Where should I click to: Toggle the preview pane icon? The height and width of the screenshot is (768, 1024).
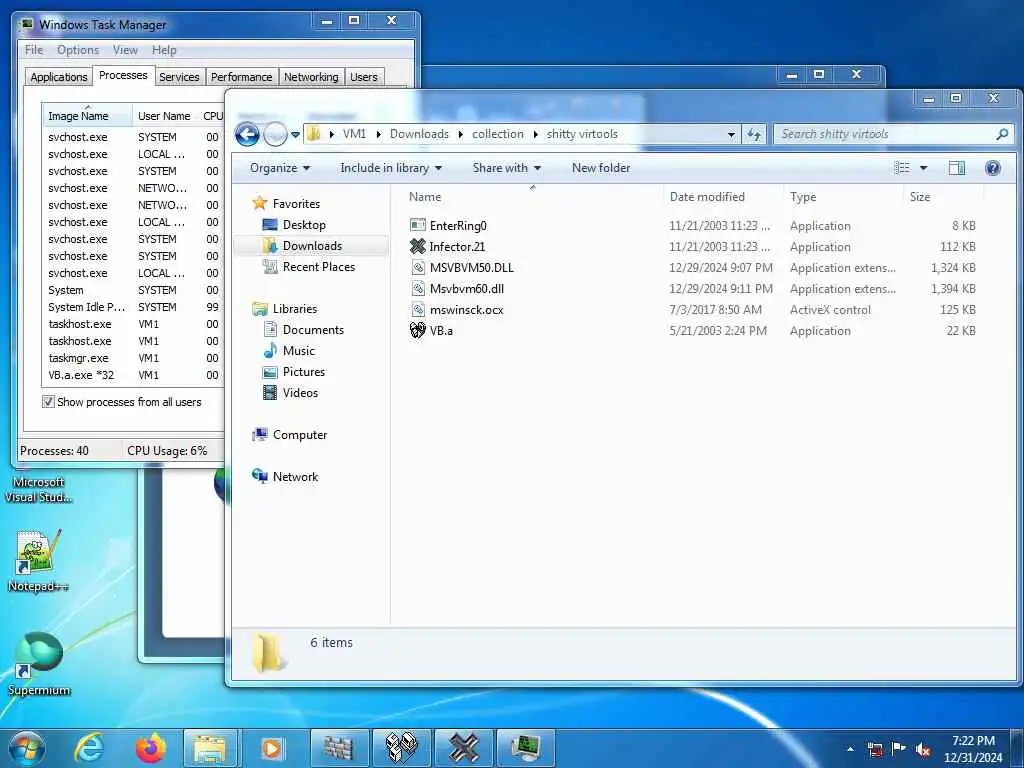(x=957, y=168)
